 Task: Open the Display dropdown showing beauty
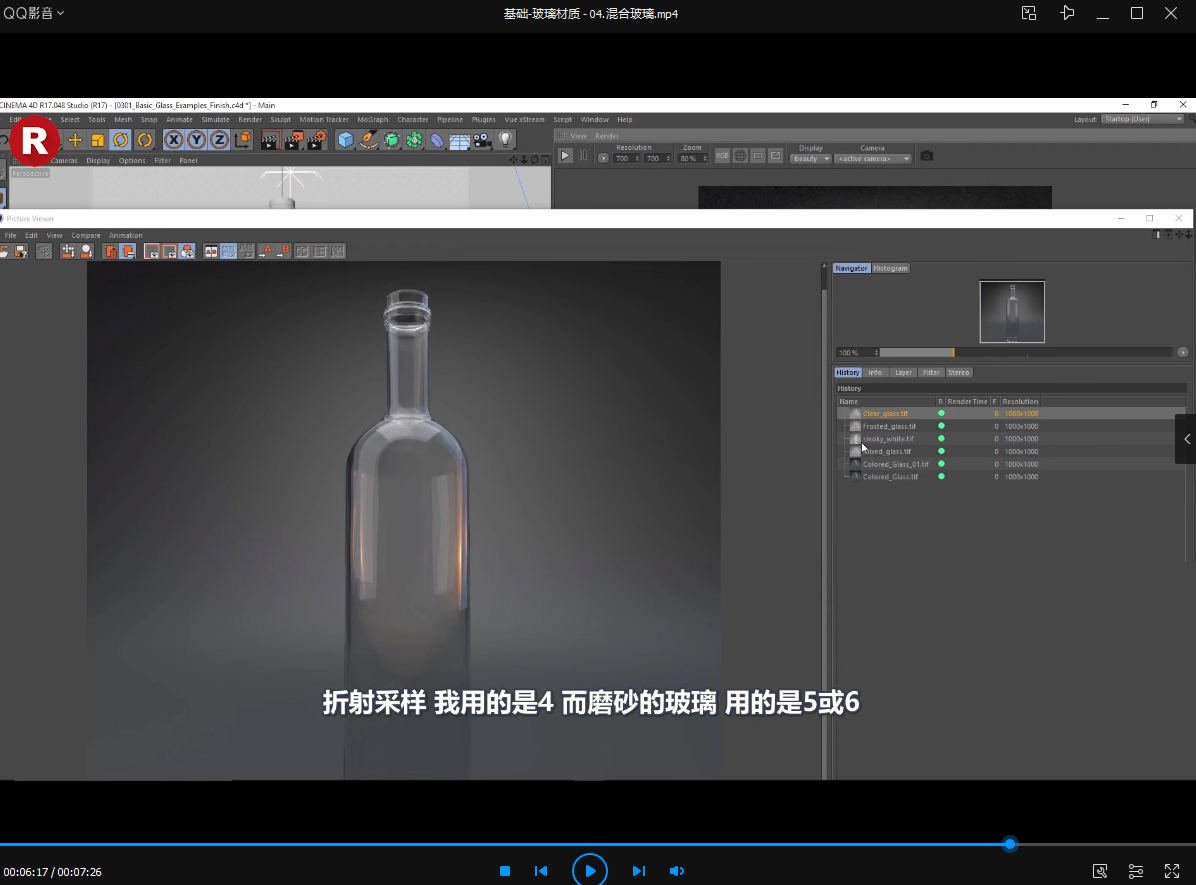pos(810,158)
